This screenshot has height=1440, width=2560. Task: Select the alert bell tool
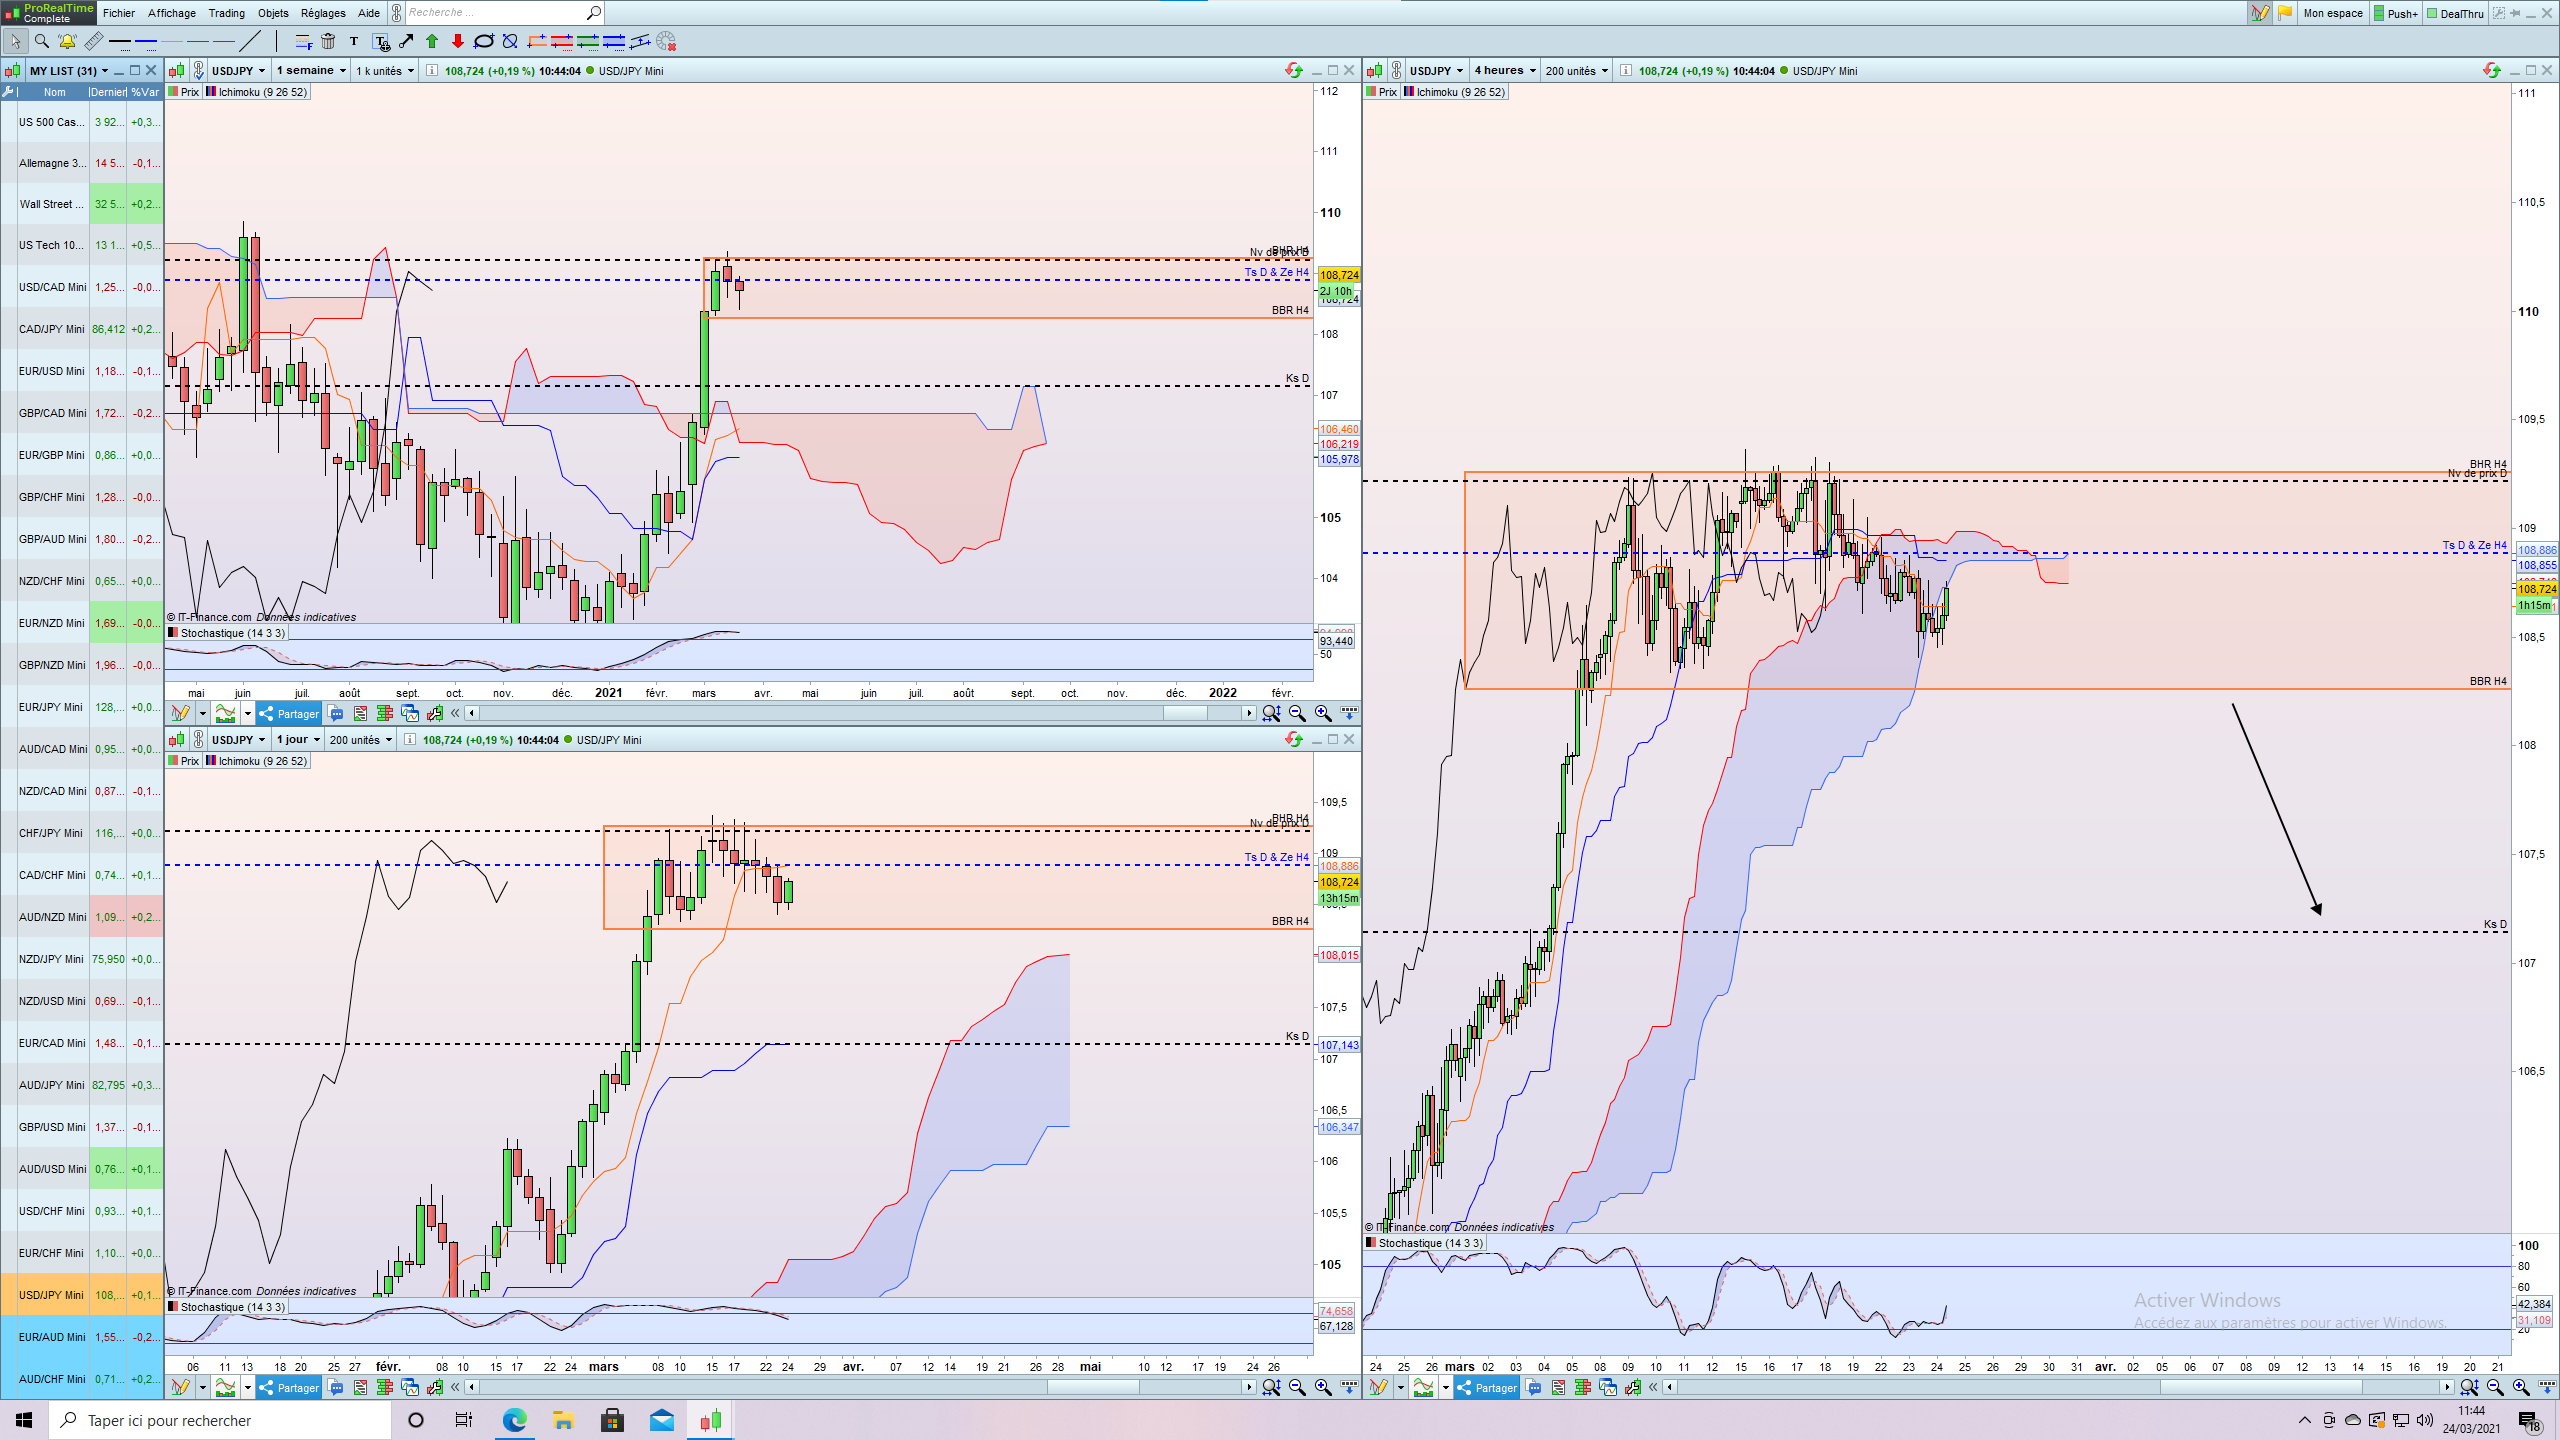pyautogui.click(x=67, y=41)
